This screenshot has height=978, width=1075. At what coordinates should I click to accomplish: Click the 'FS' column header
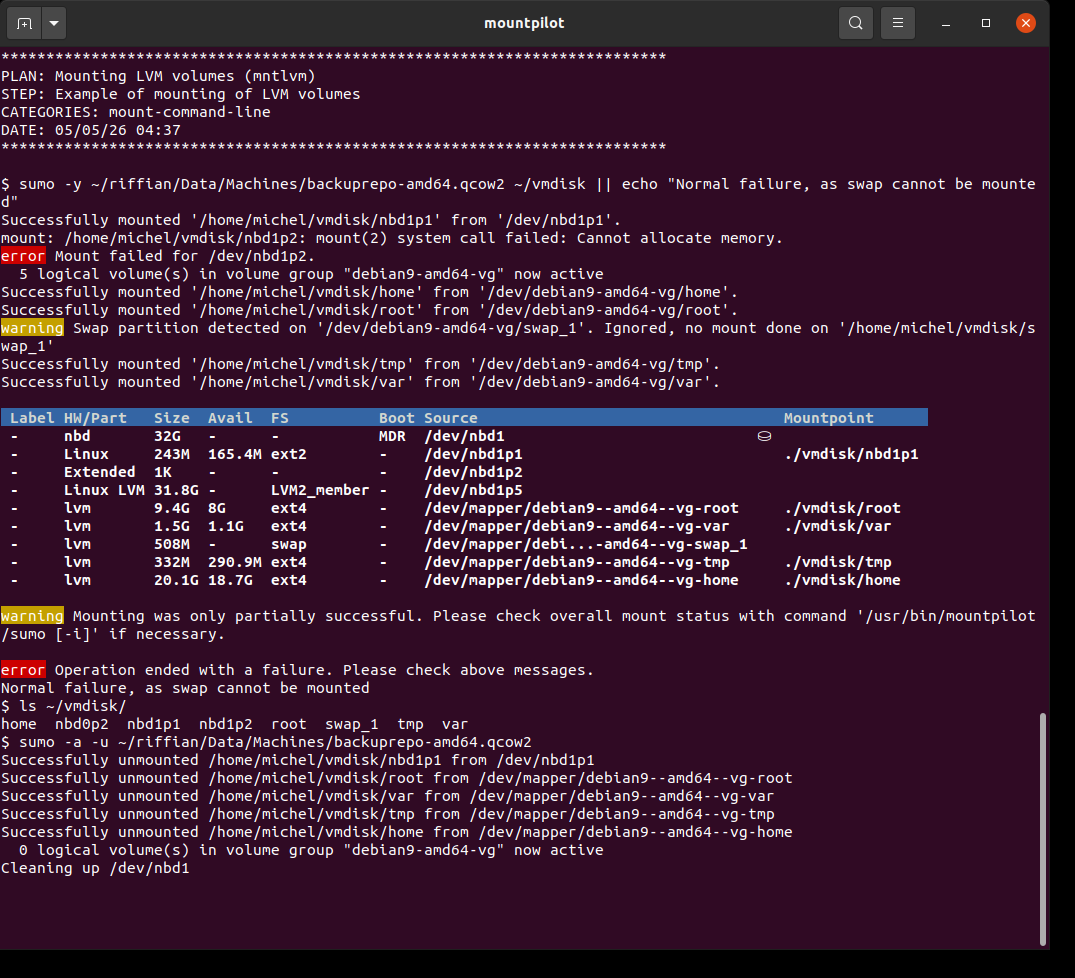280,417
